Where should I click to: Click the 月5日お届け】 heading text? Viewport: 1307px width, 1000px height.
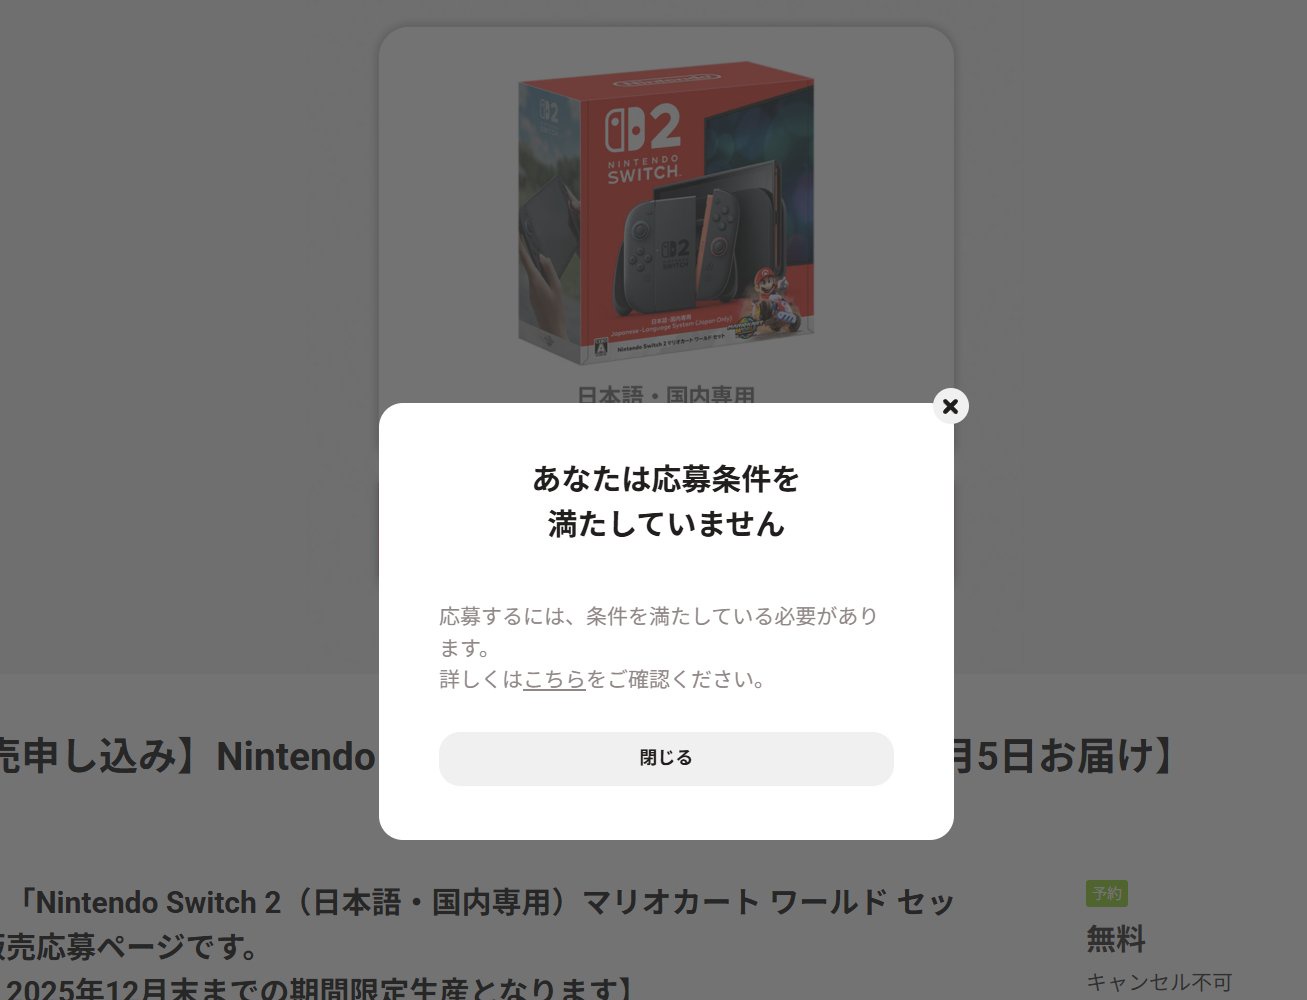tap(1066, 756)
